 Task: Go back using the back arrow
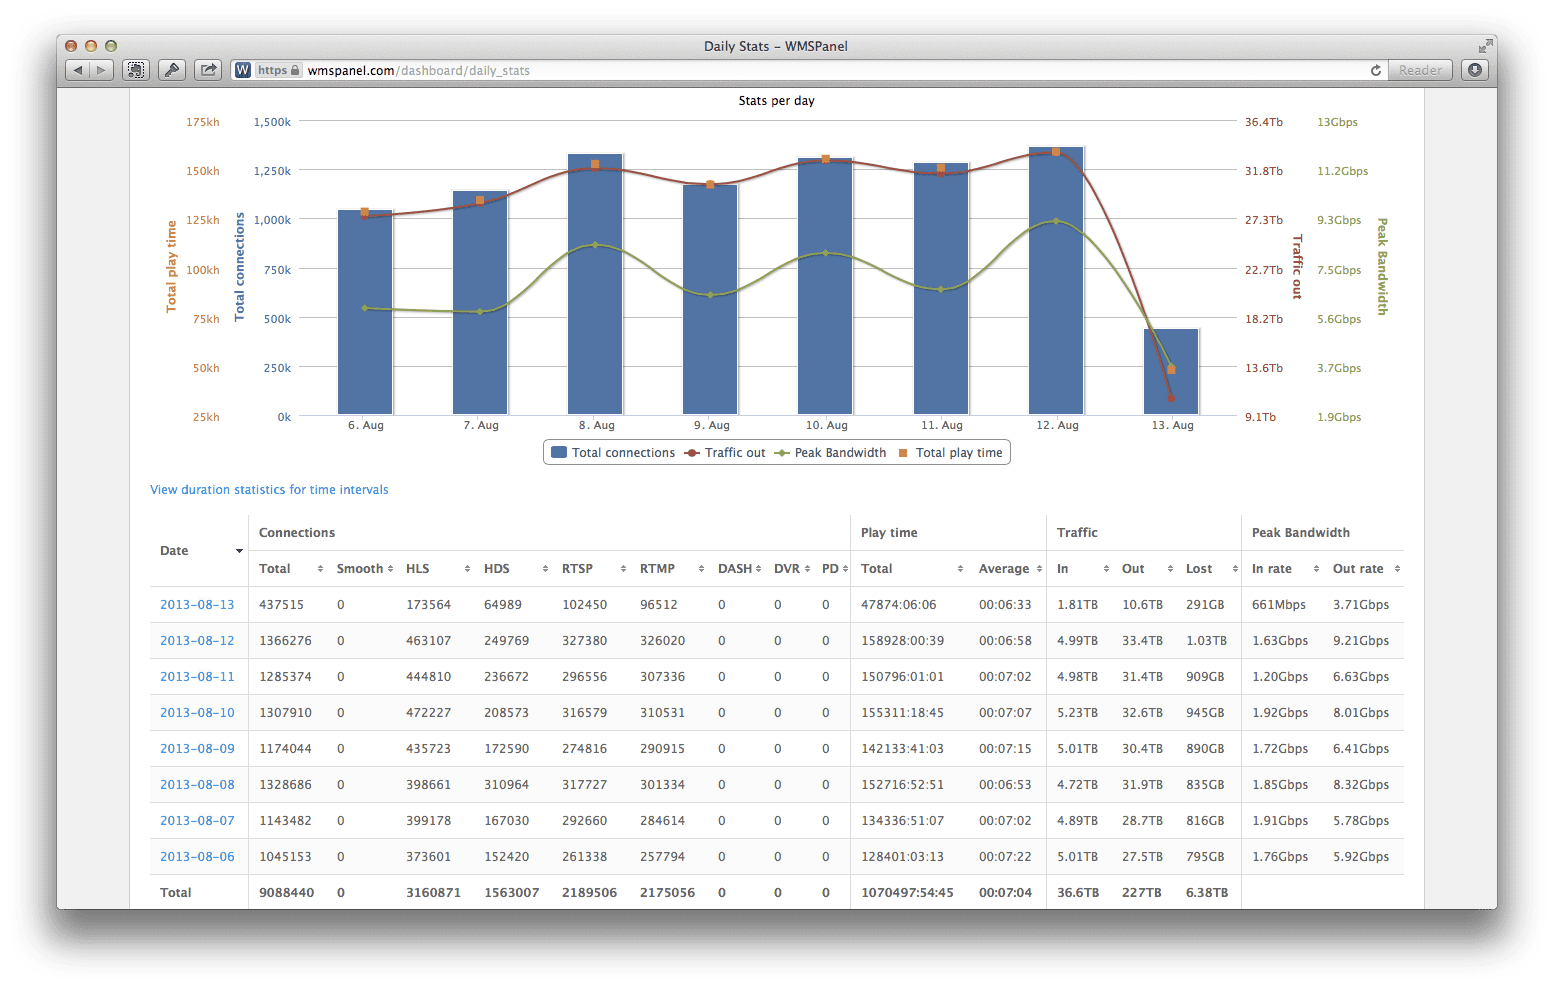77,70
